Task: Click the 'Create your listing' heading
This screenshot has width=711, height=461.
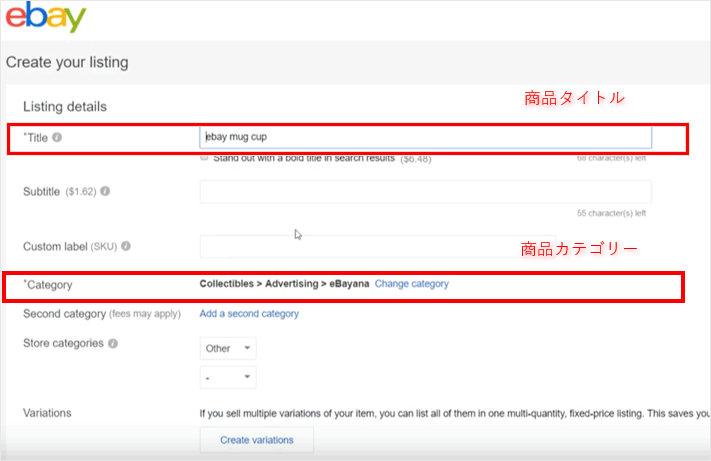Action: tap(67, 62)
